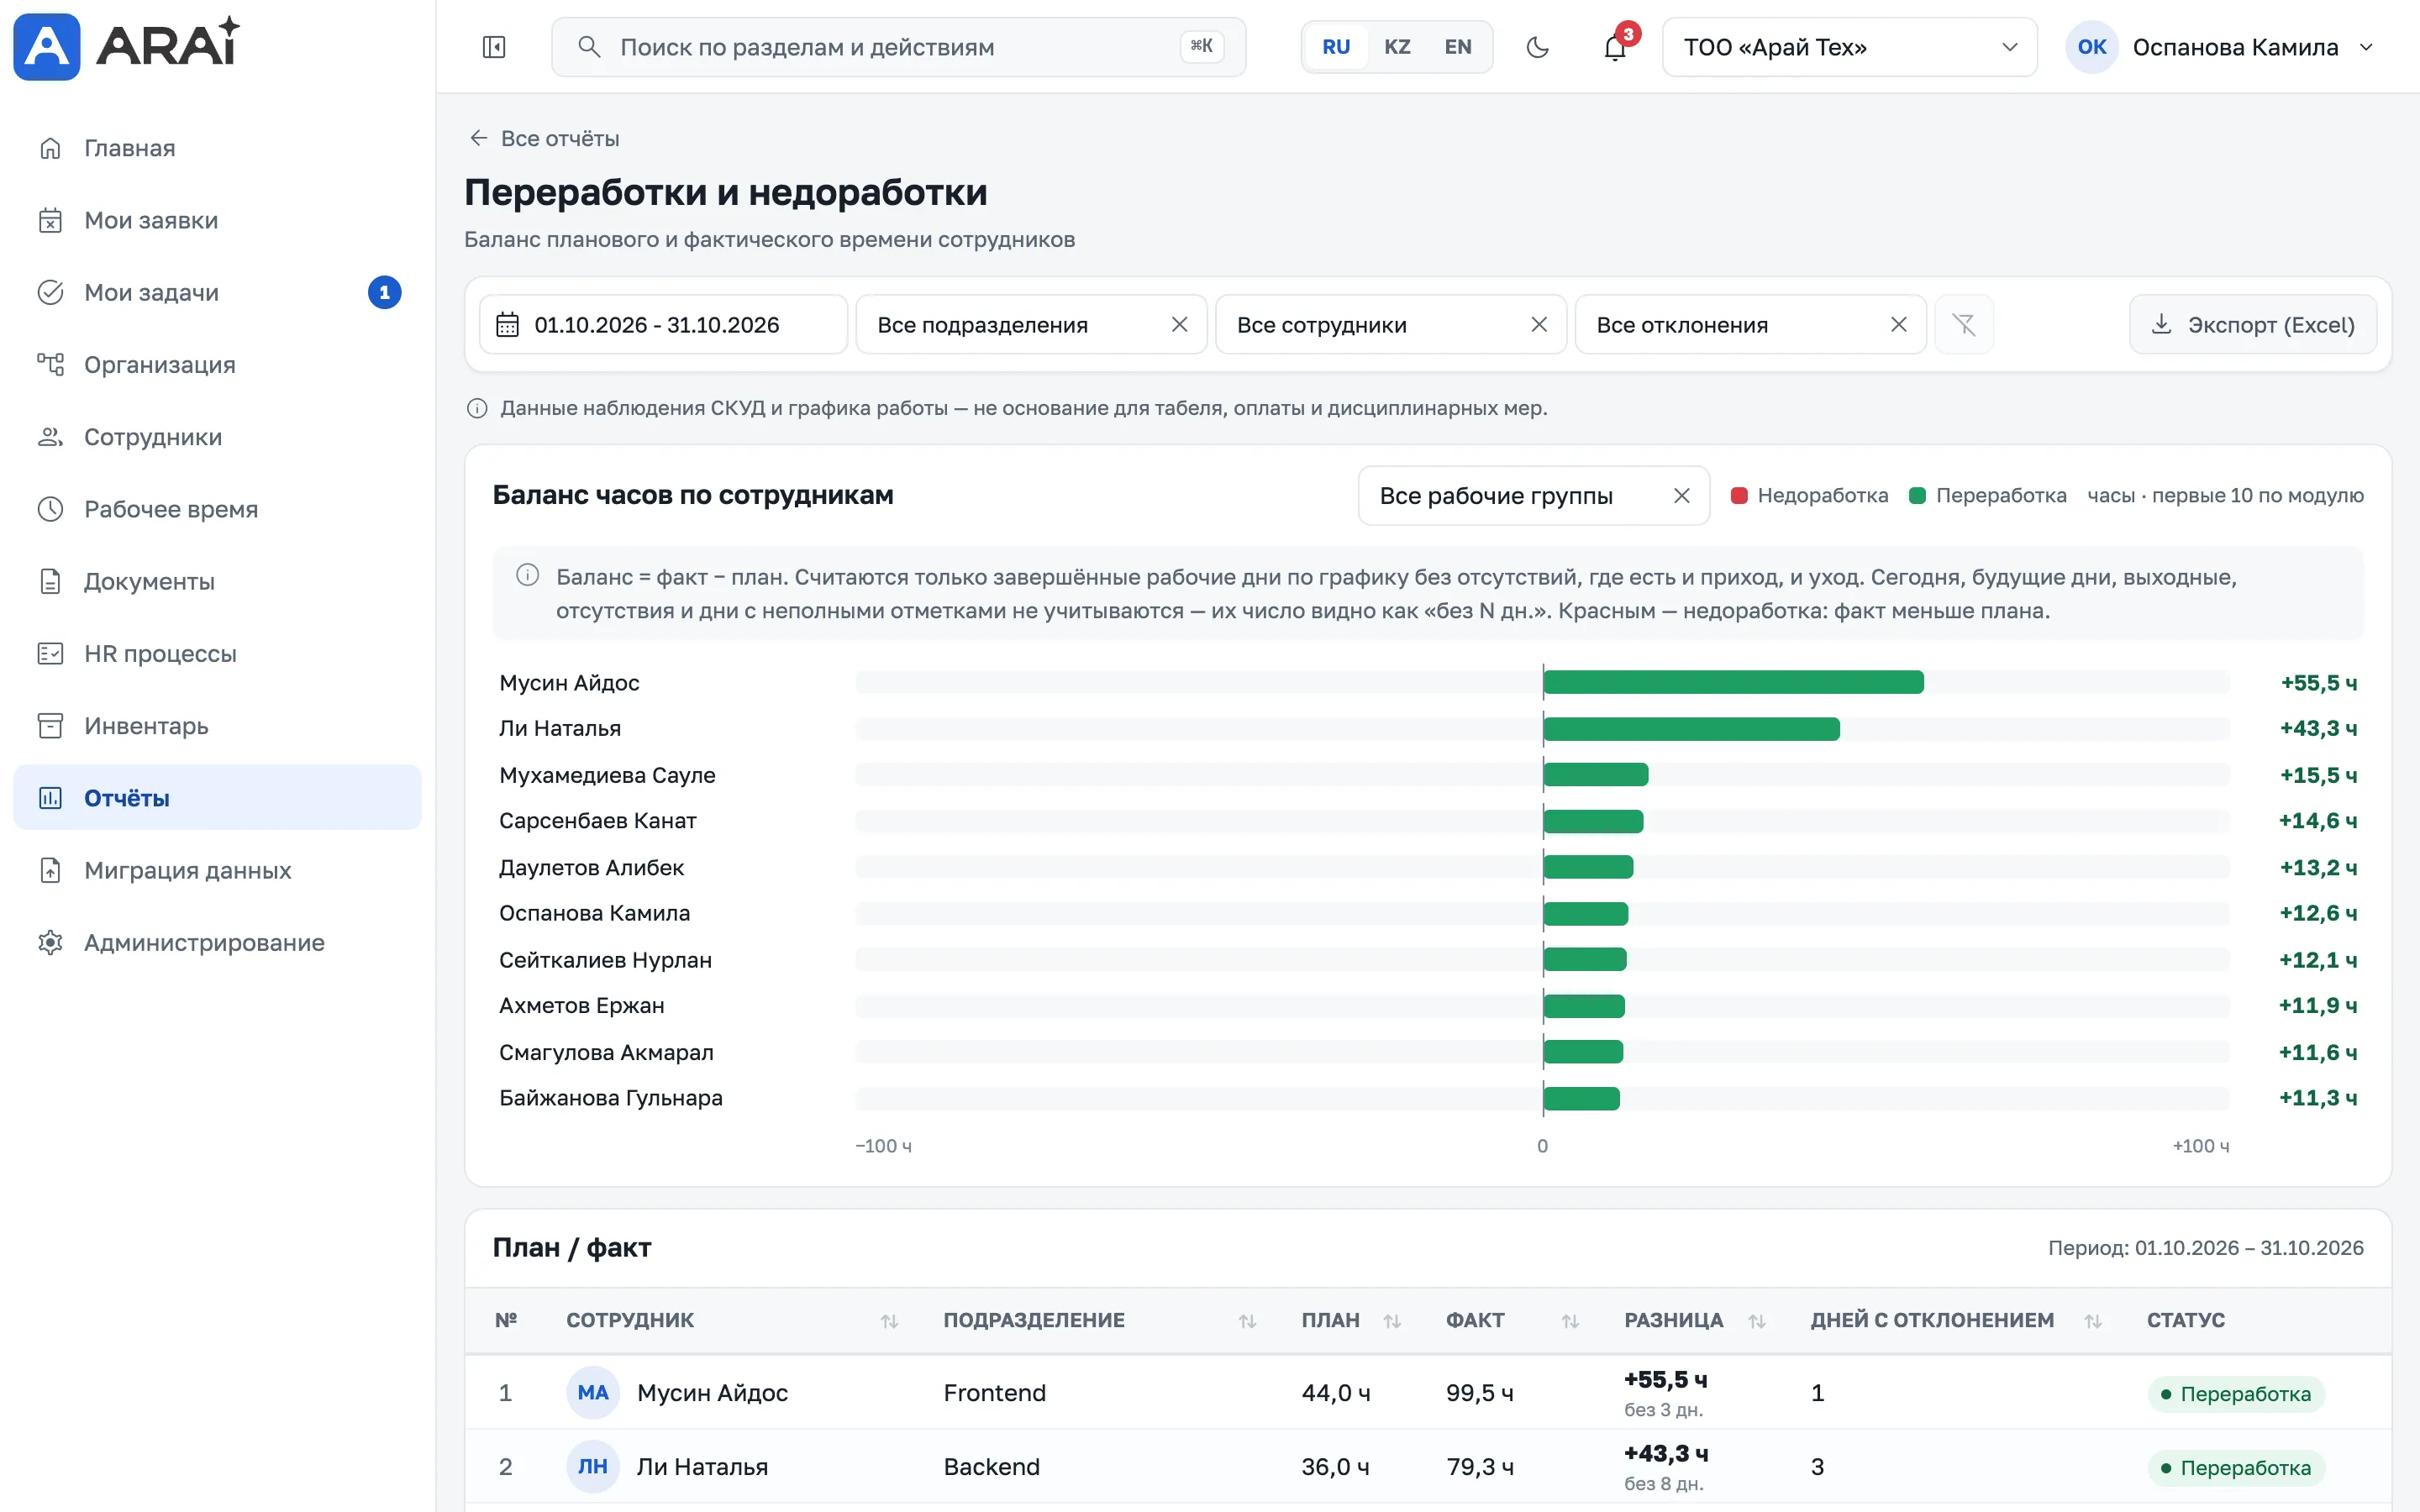Open Все рабочие группы dropdown
The width and height of the screenshot is (2420, 1512).
pyautogui.click(x=1533, y=495)
